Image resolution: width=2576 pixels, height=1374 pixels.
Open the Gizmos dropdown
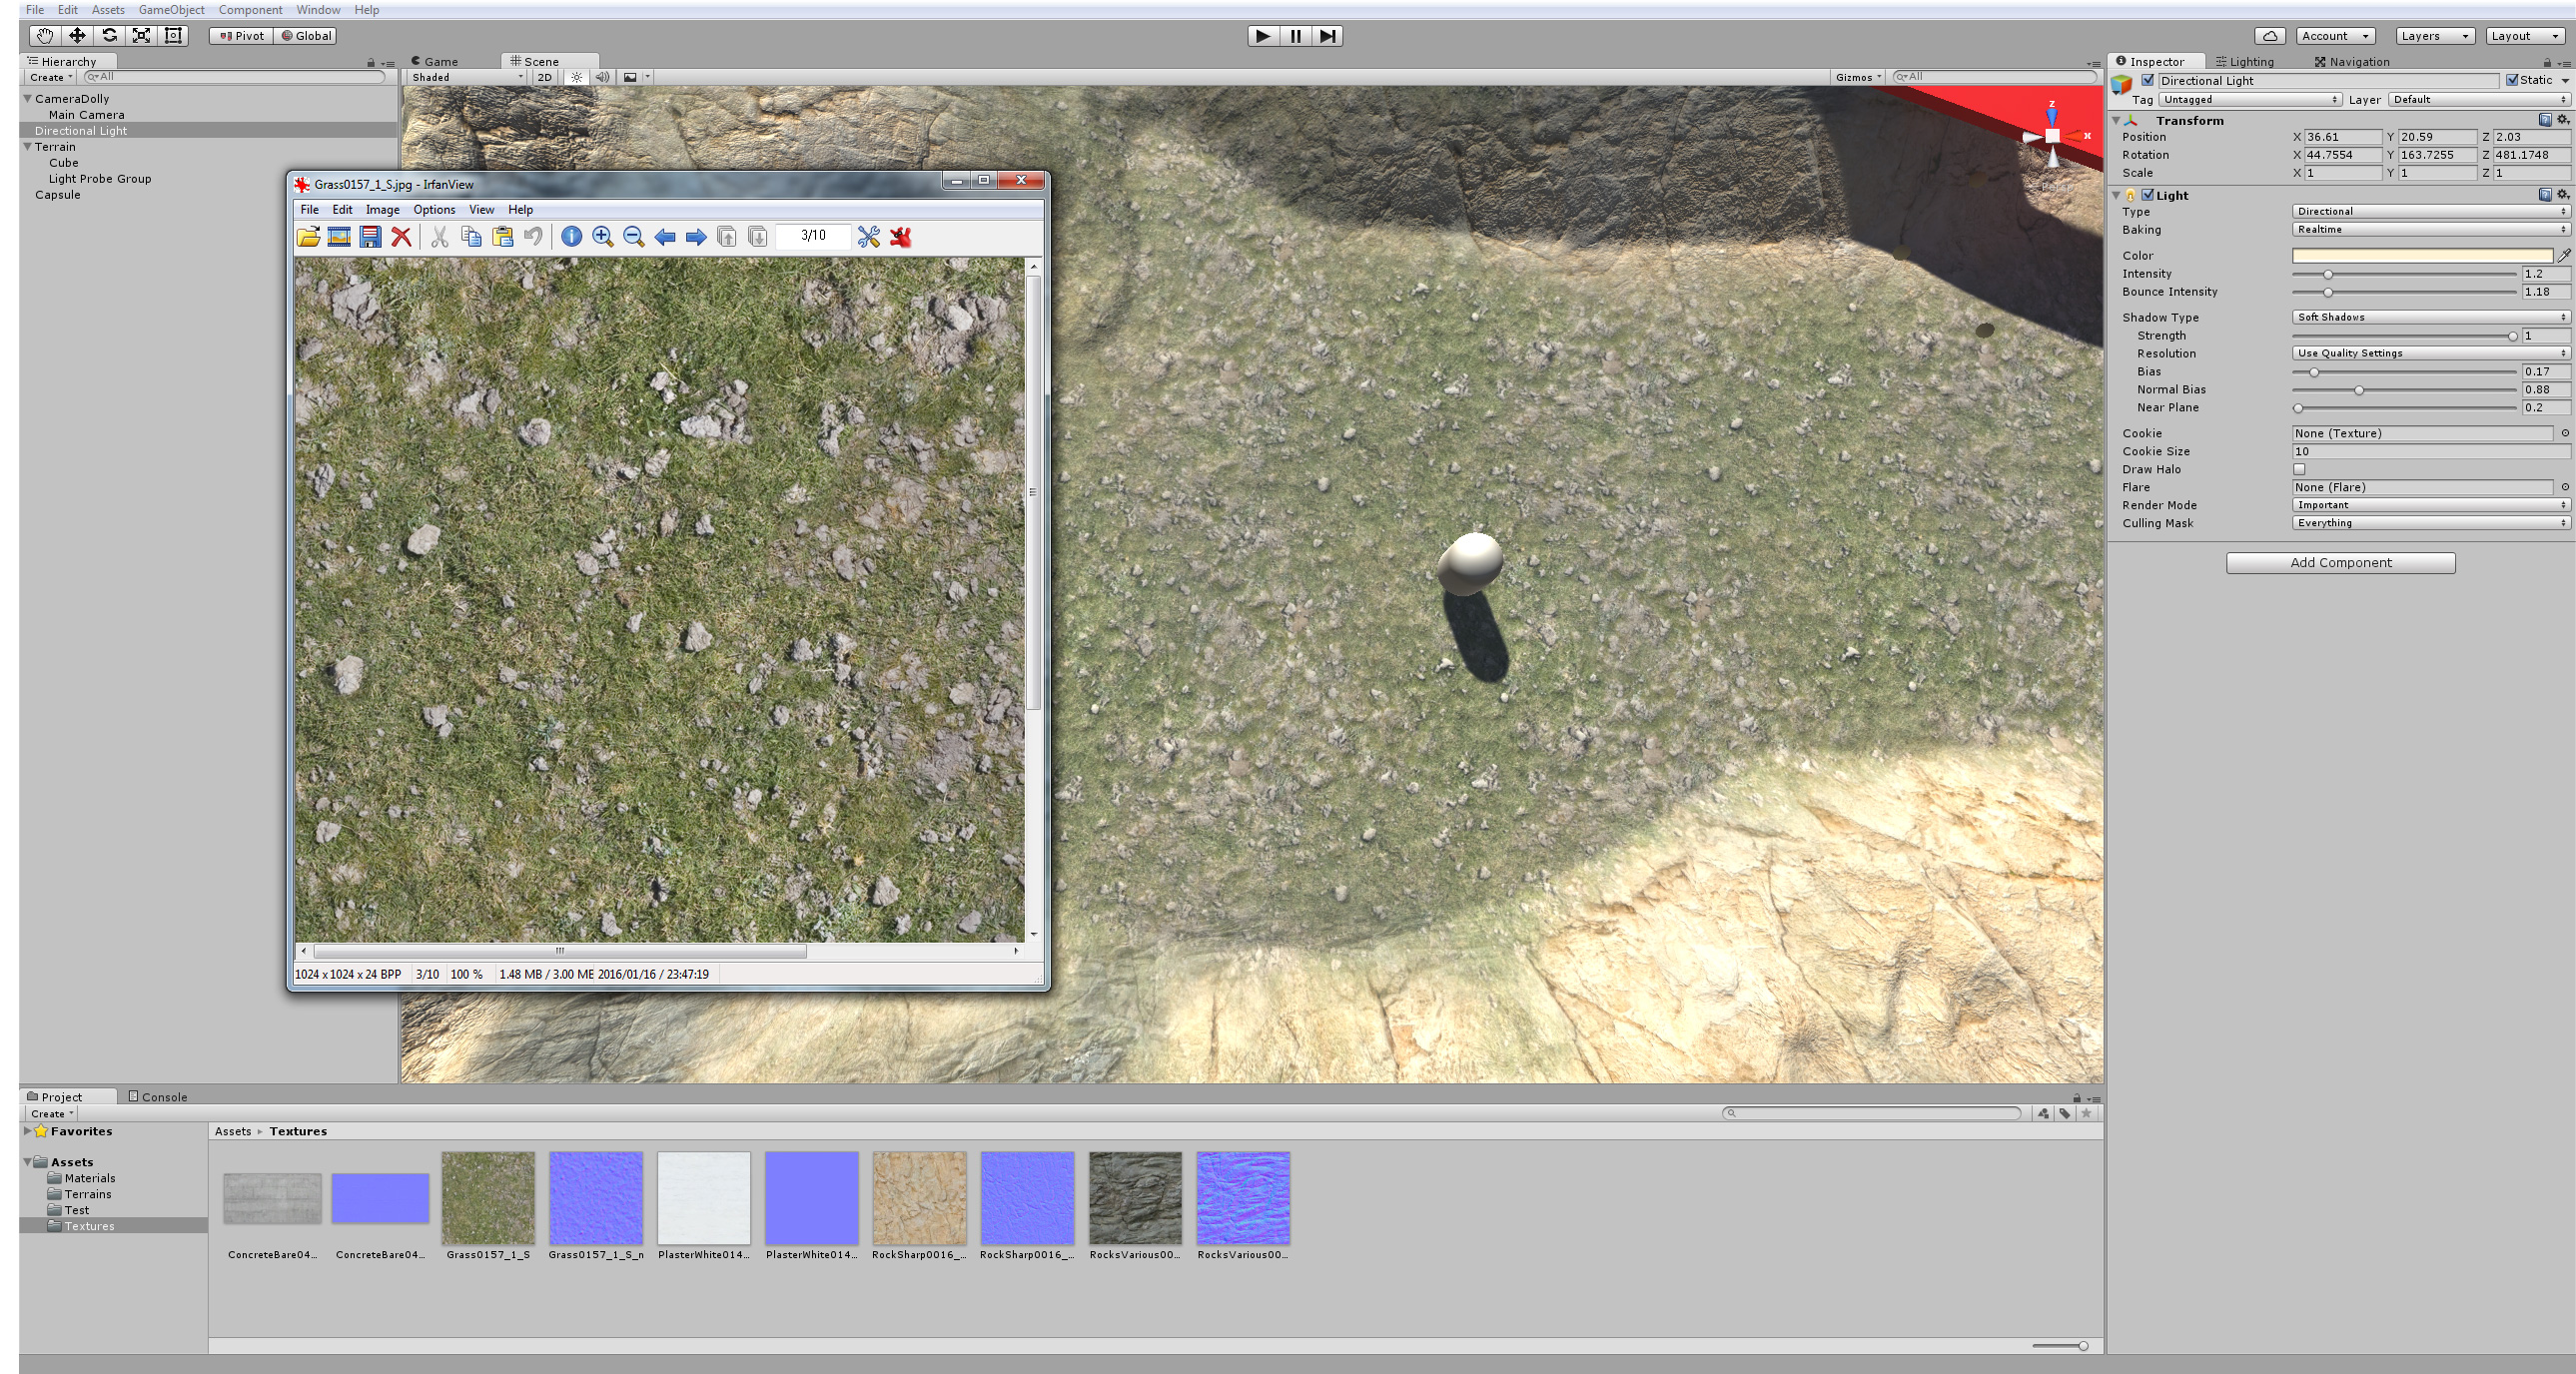[x=1858, y=77]
